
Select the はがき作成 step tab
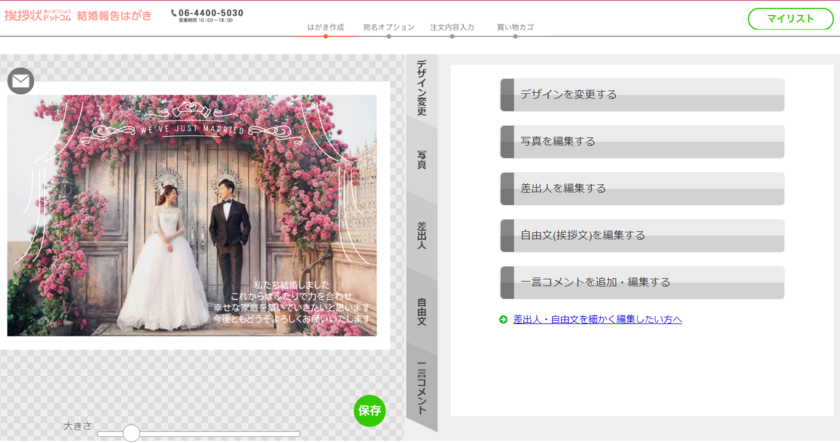pyautogui.click(x=326, y=27)
